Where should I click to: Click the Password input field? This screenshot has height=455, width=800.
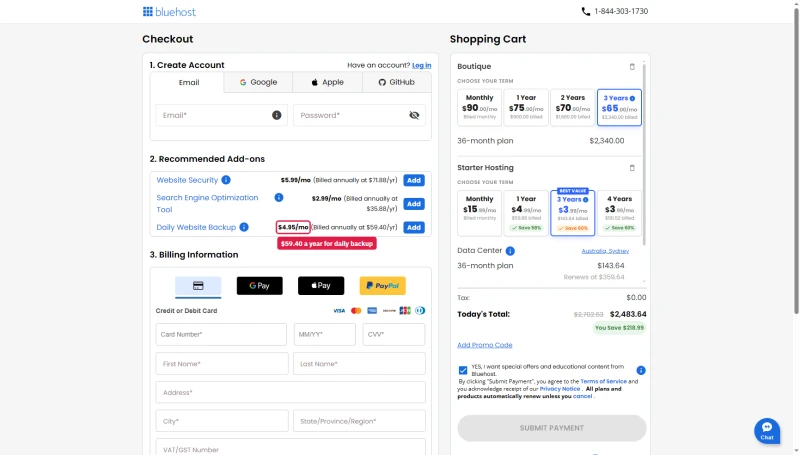359,115
